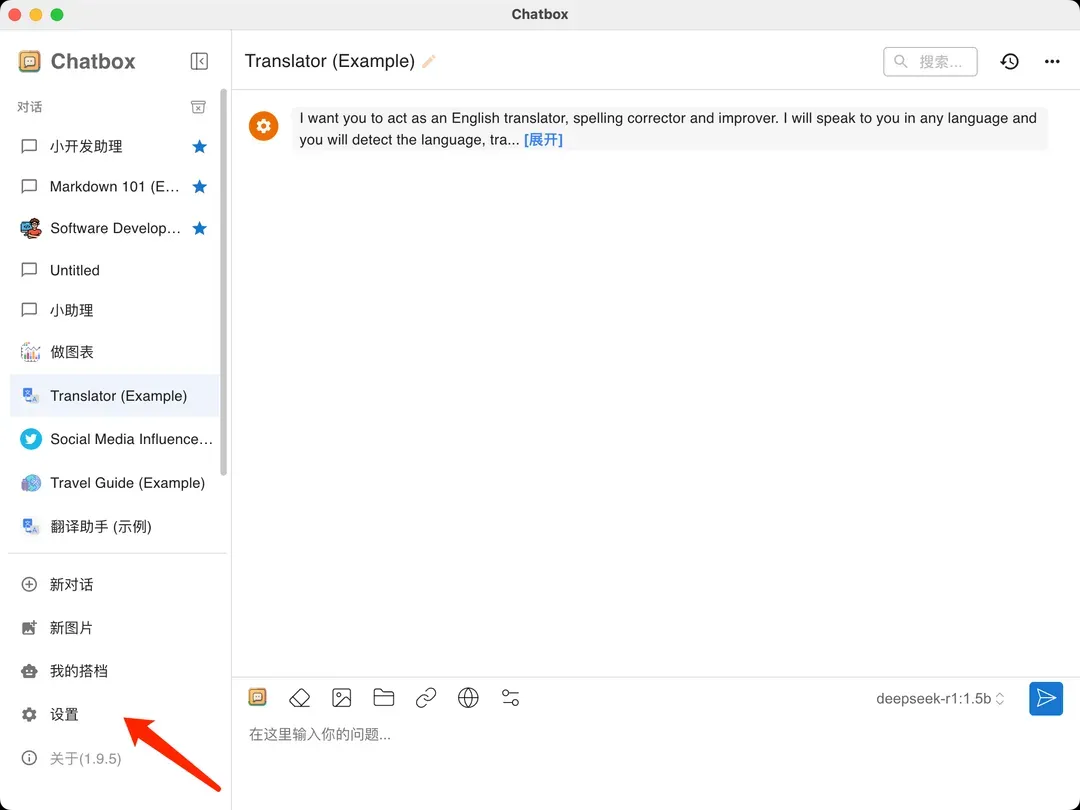Click the Translator (Example) title text
The width and height of the screenshot is (1080, 810).
tap(330, 61)
